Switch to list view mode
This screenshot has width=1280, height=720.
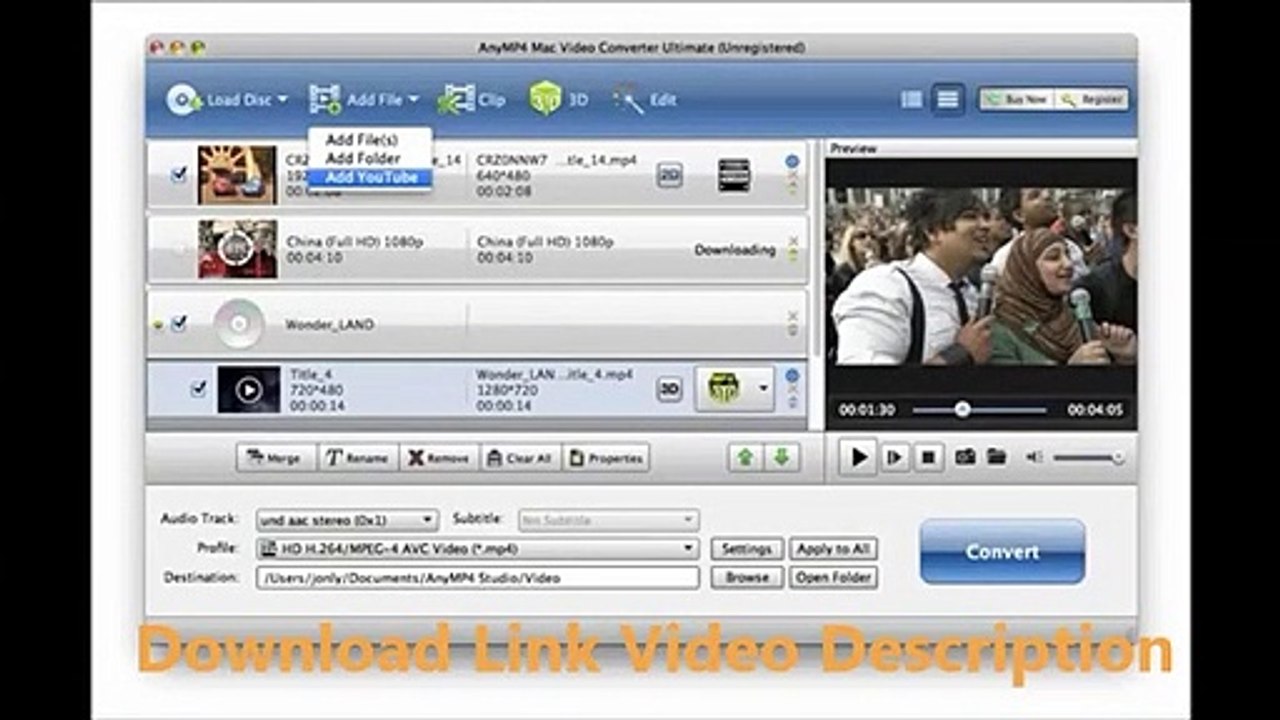point(911,99)
